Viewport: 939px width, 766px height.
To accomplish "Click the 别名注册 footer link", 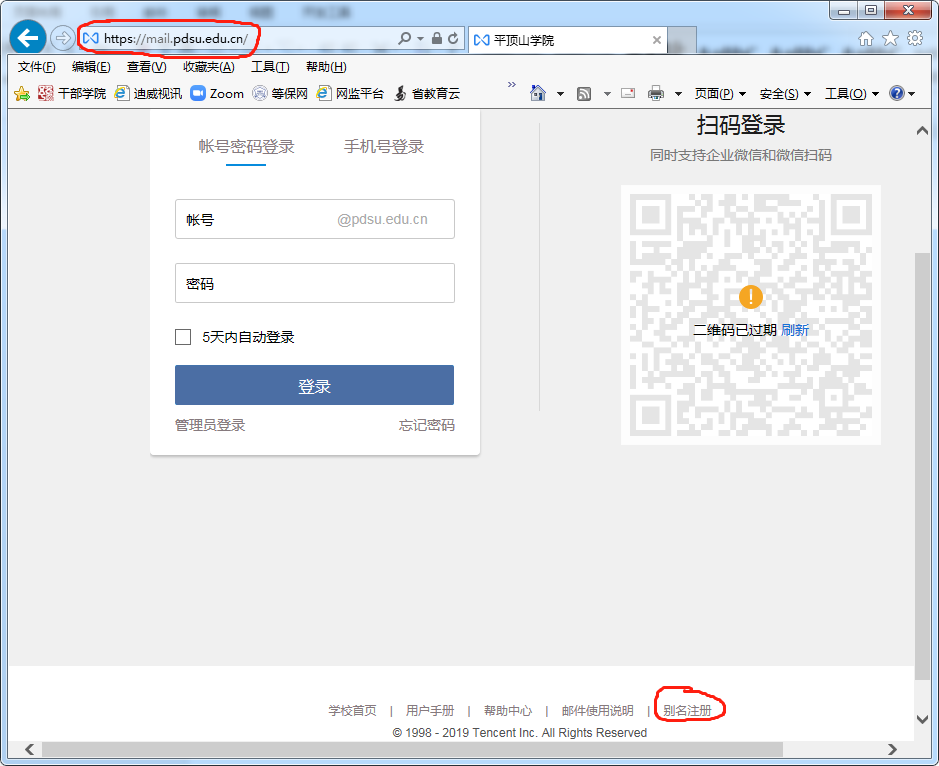I will pyautogui.click(x=687, y=711).
